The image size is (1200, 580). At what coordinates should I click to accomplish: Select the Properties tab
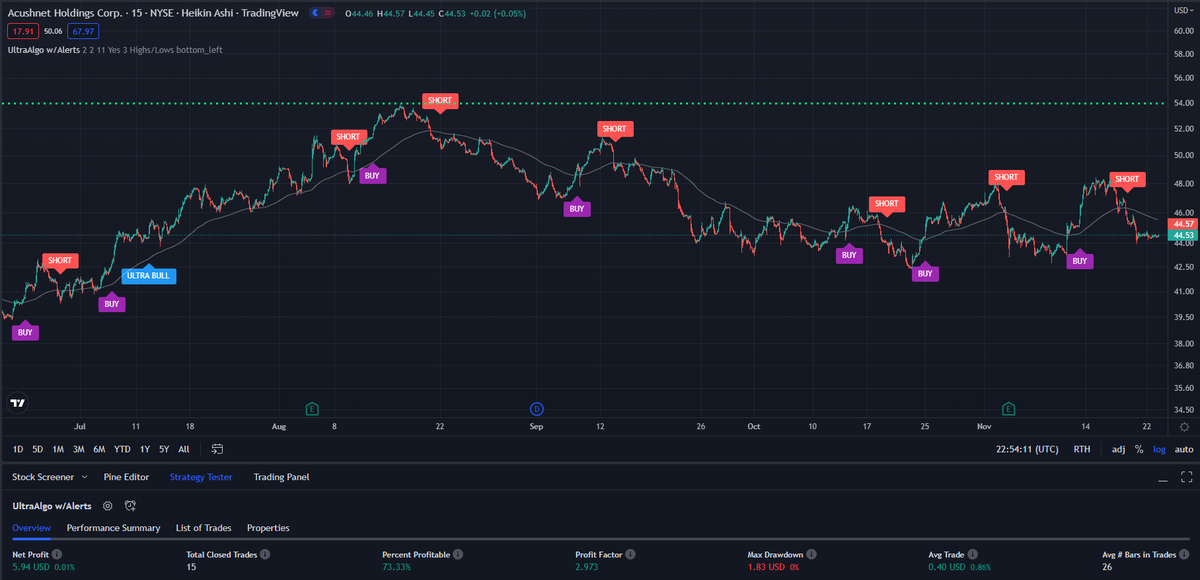(x=268, y=527)
